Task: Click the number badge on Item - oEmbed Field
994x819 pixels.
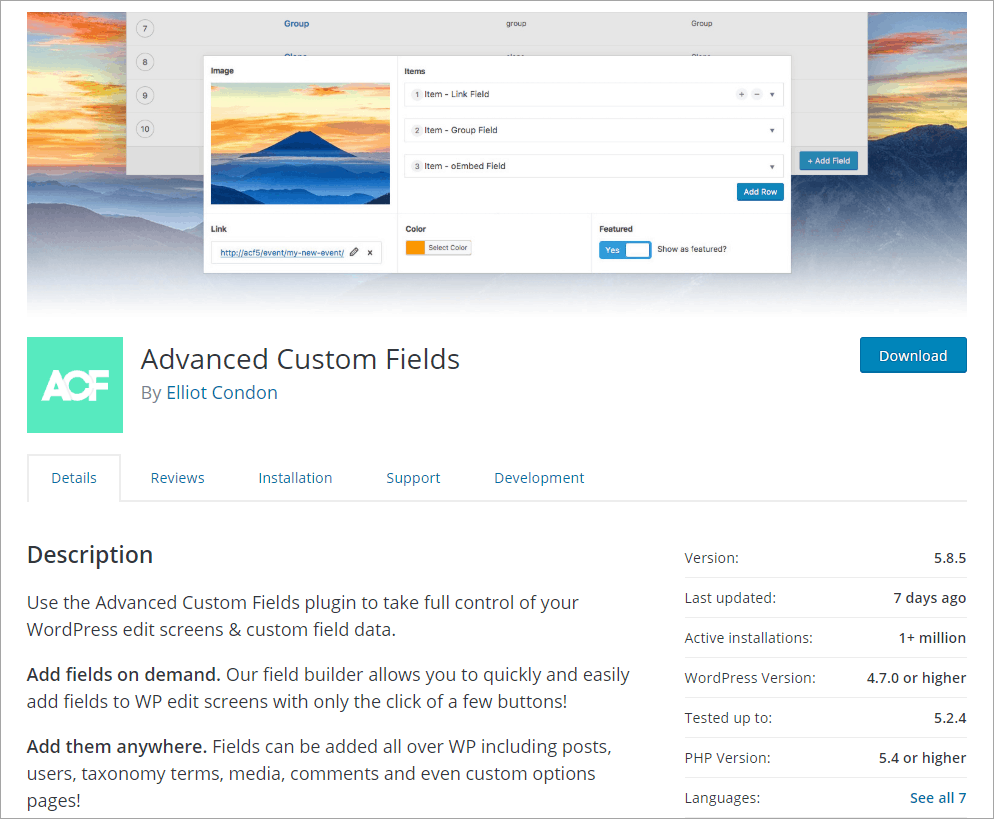Action: coord(416,165)
